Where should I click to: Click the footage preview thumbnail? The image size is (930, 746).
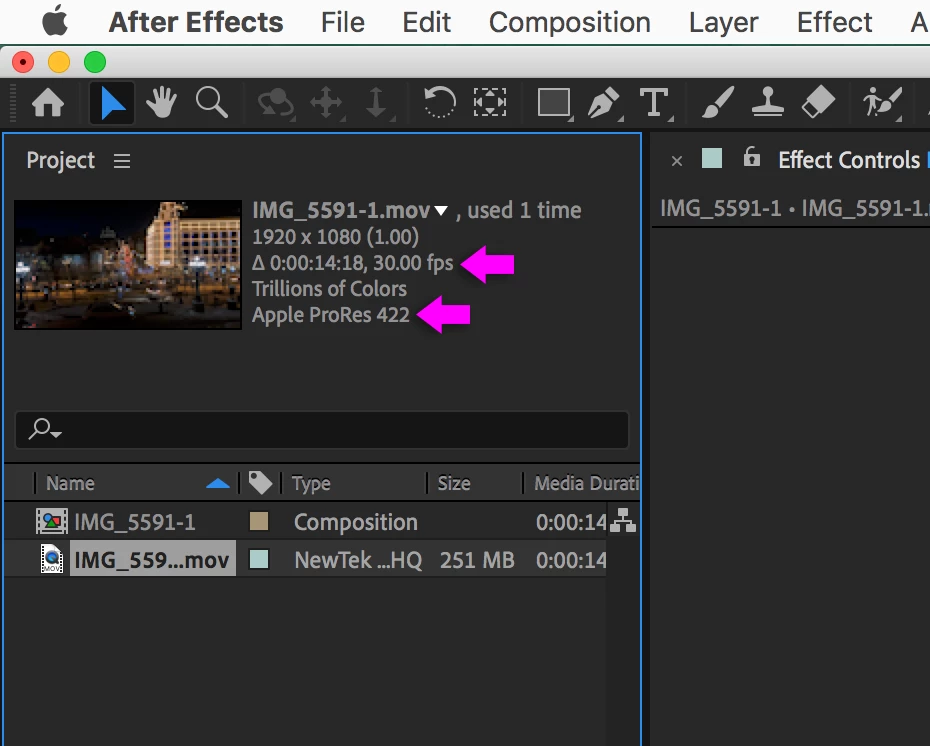tap(128, 264)
